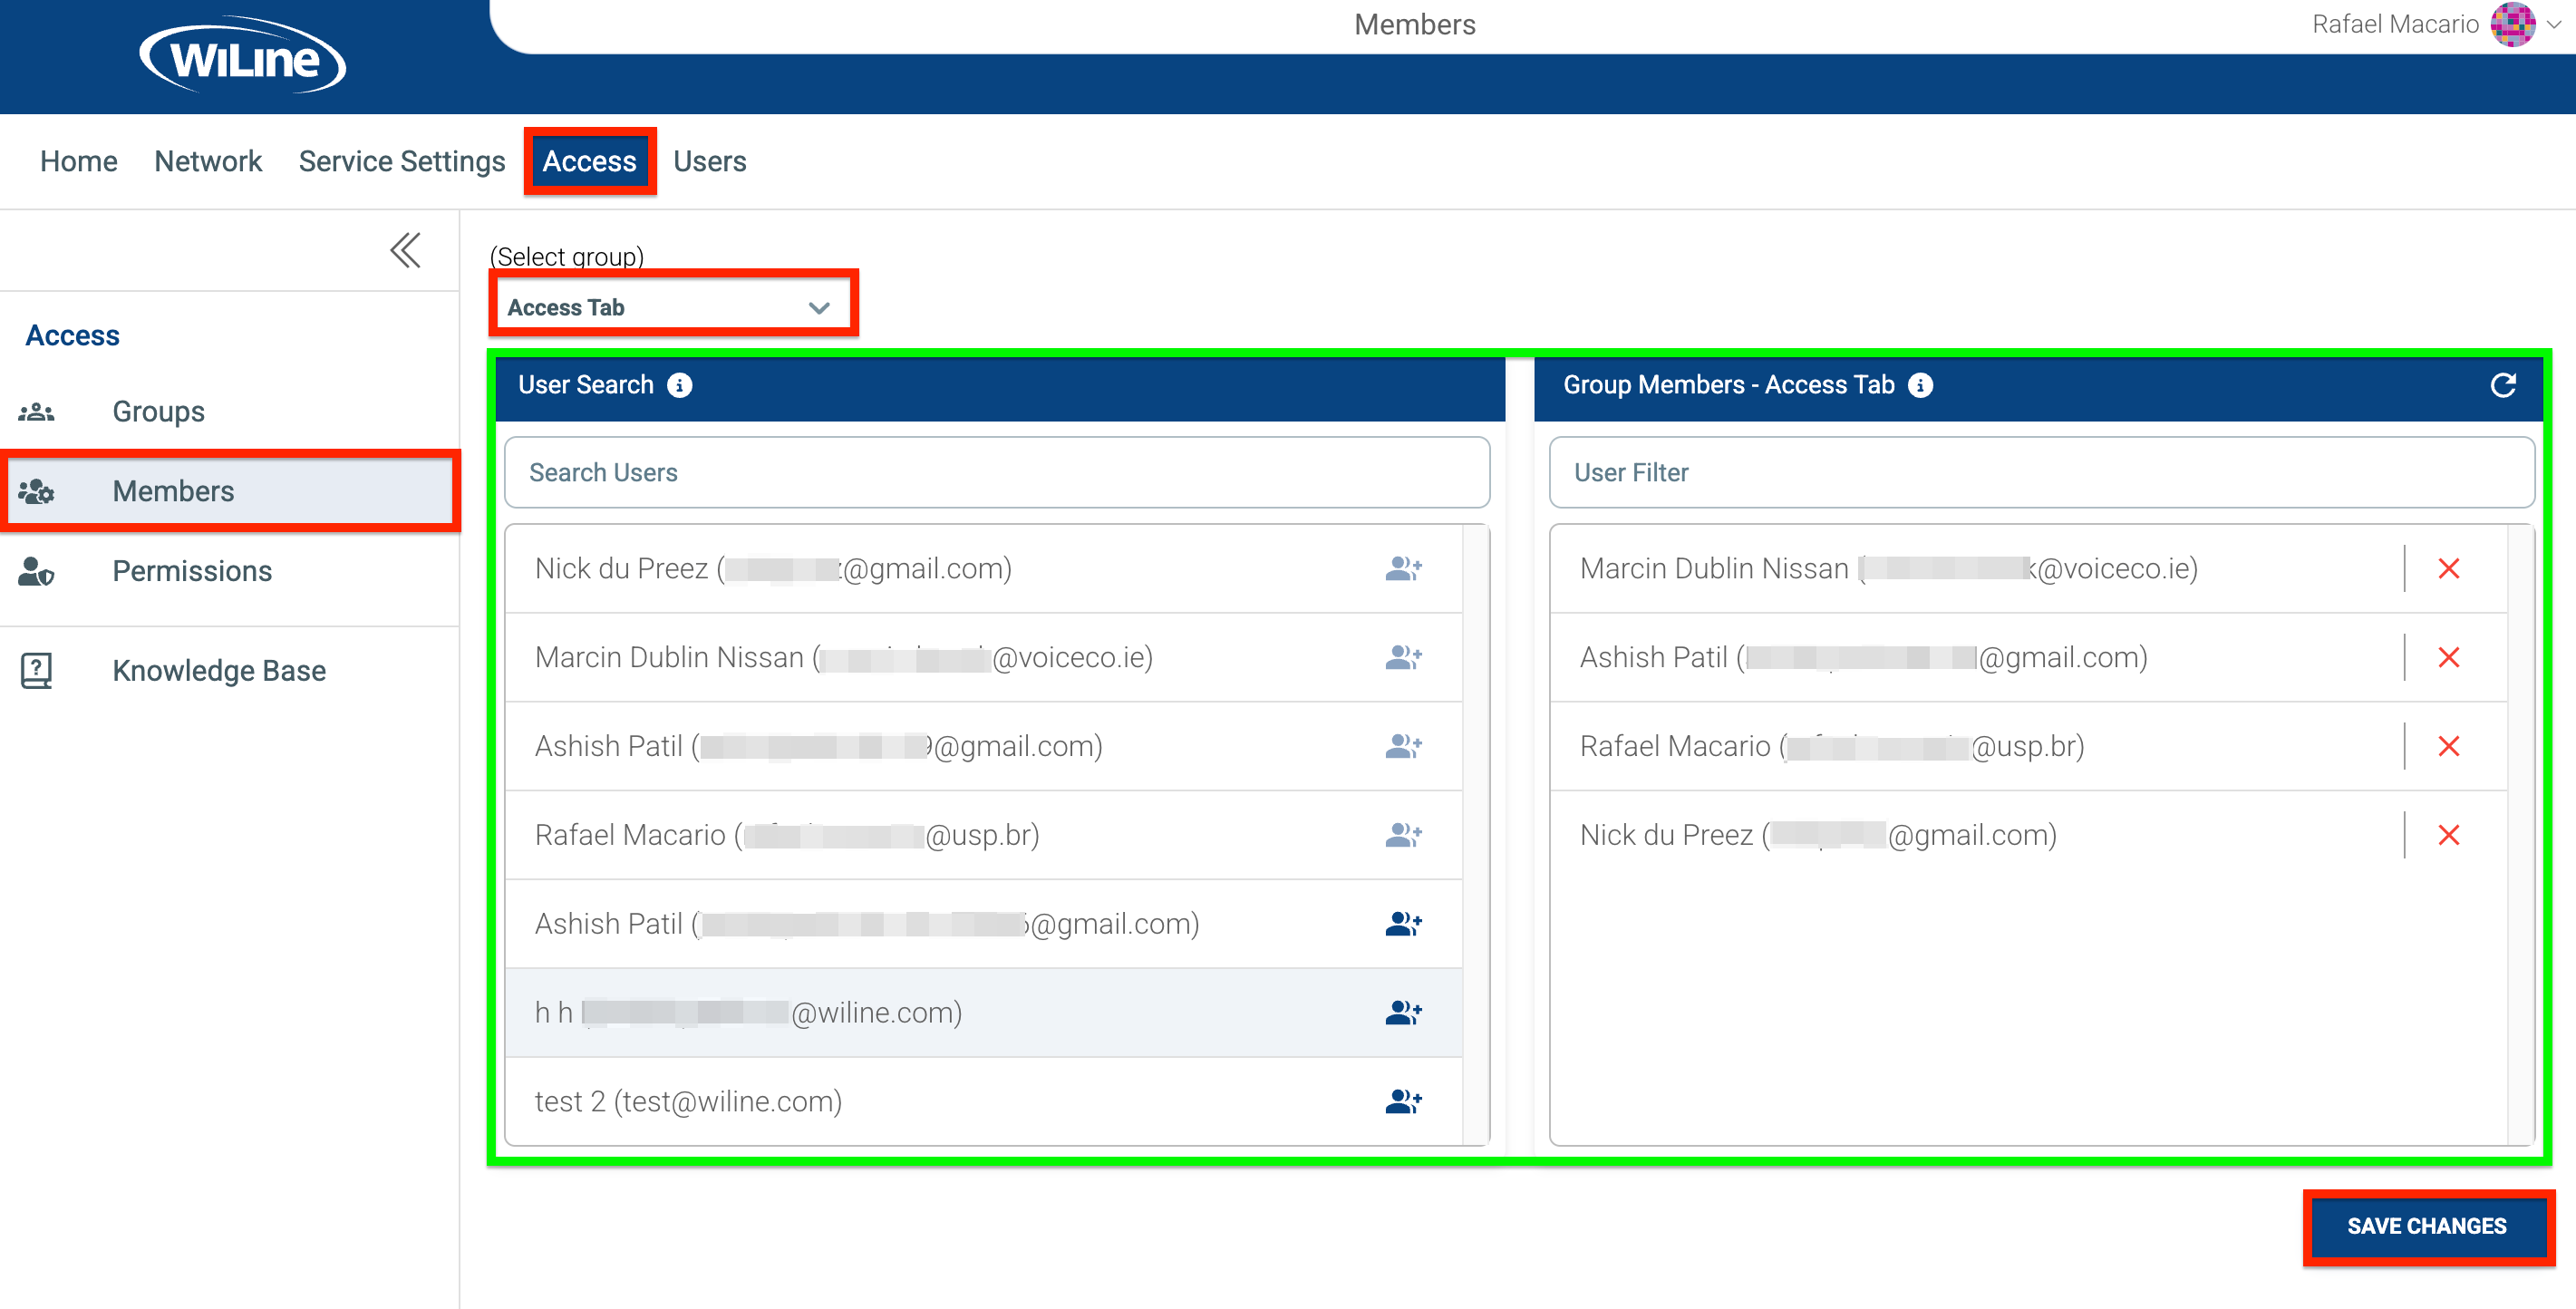Open the Users tab

(710, 161)
